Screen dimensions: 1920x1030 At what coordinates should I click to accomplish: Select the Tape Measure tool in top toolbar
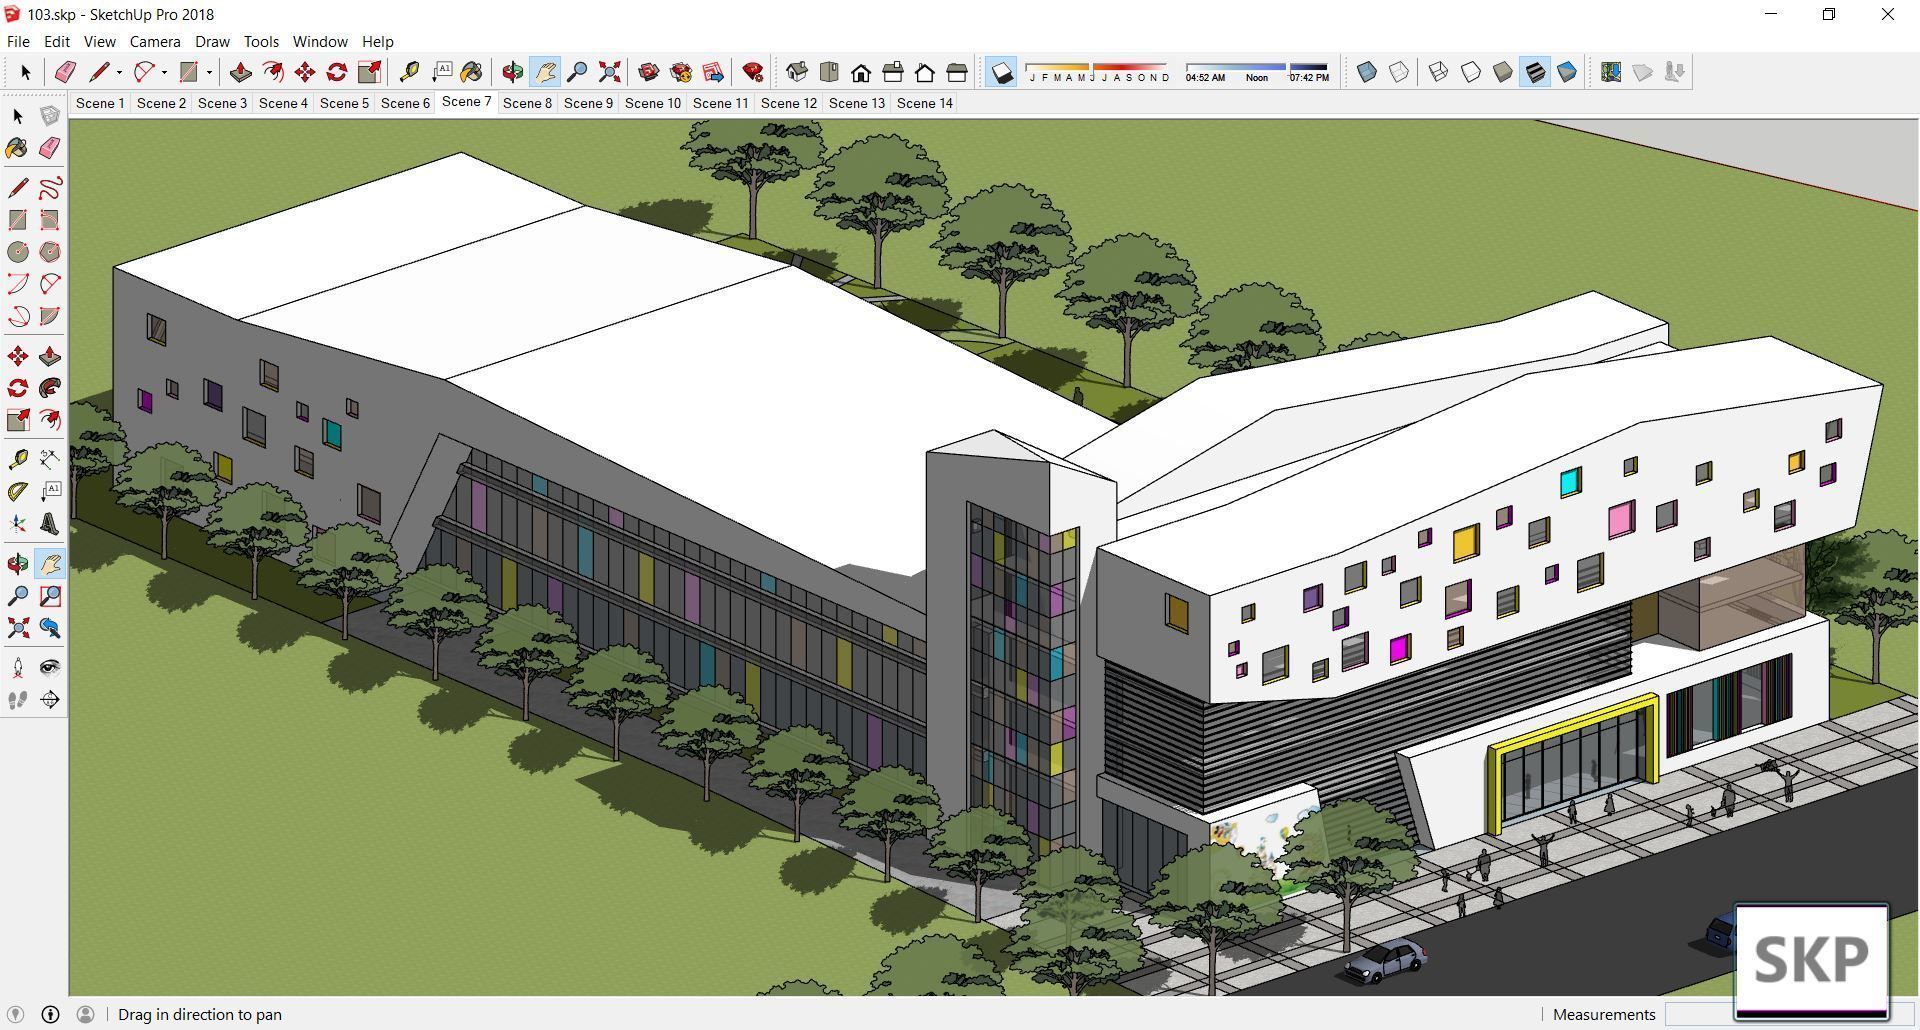409,72
